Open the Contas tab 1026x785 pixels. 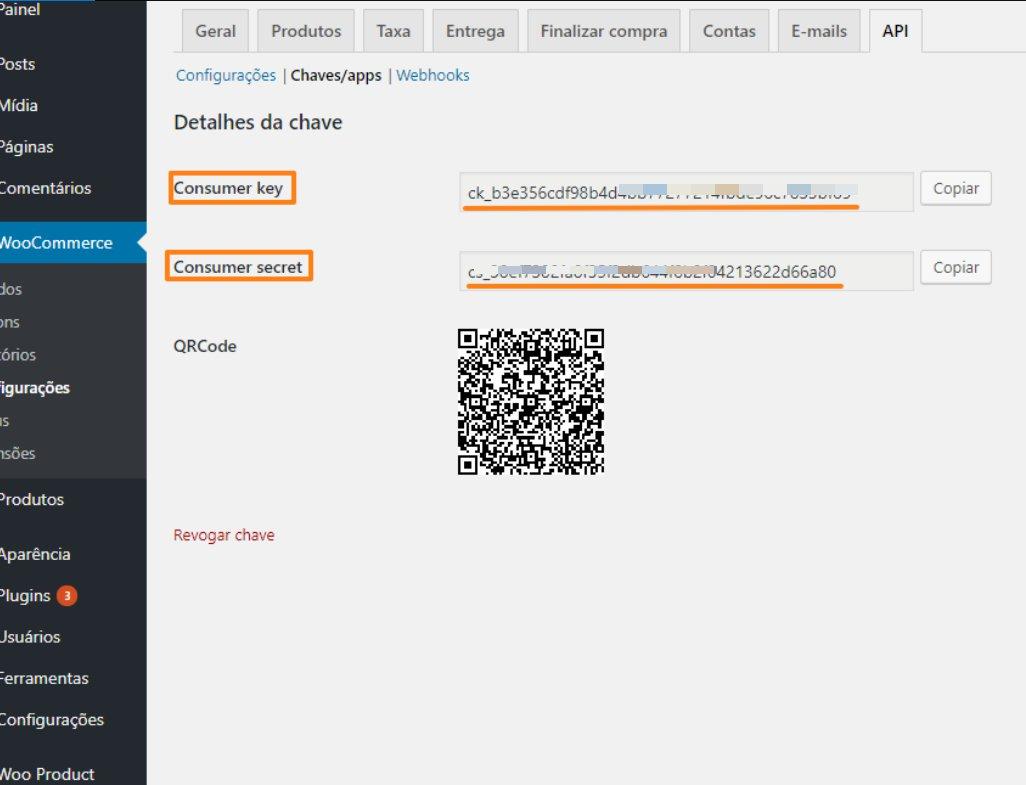click(x=729, y=31)
